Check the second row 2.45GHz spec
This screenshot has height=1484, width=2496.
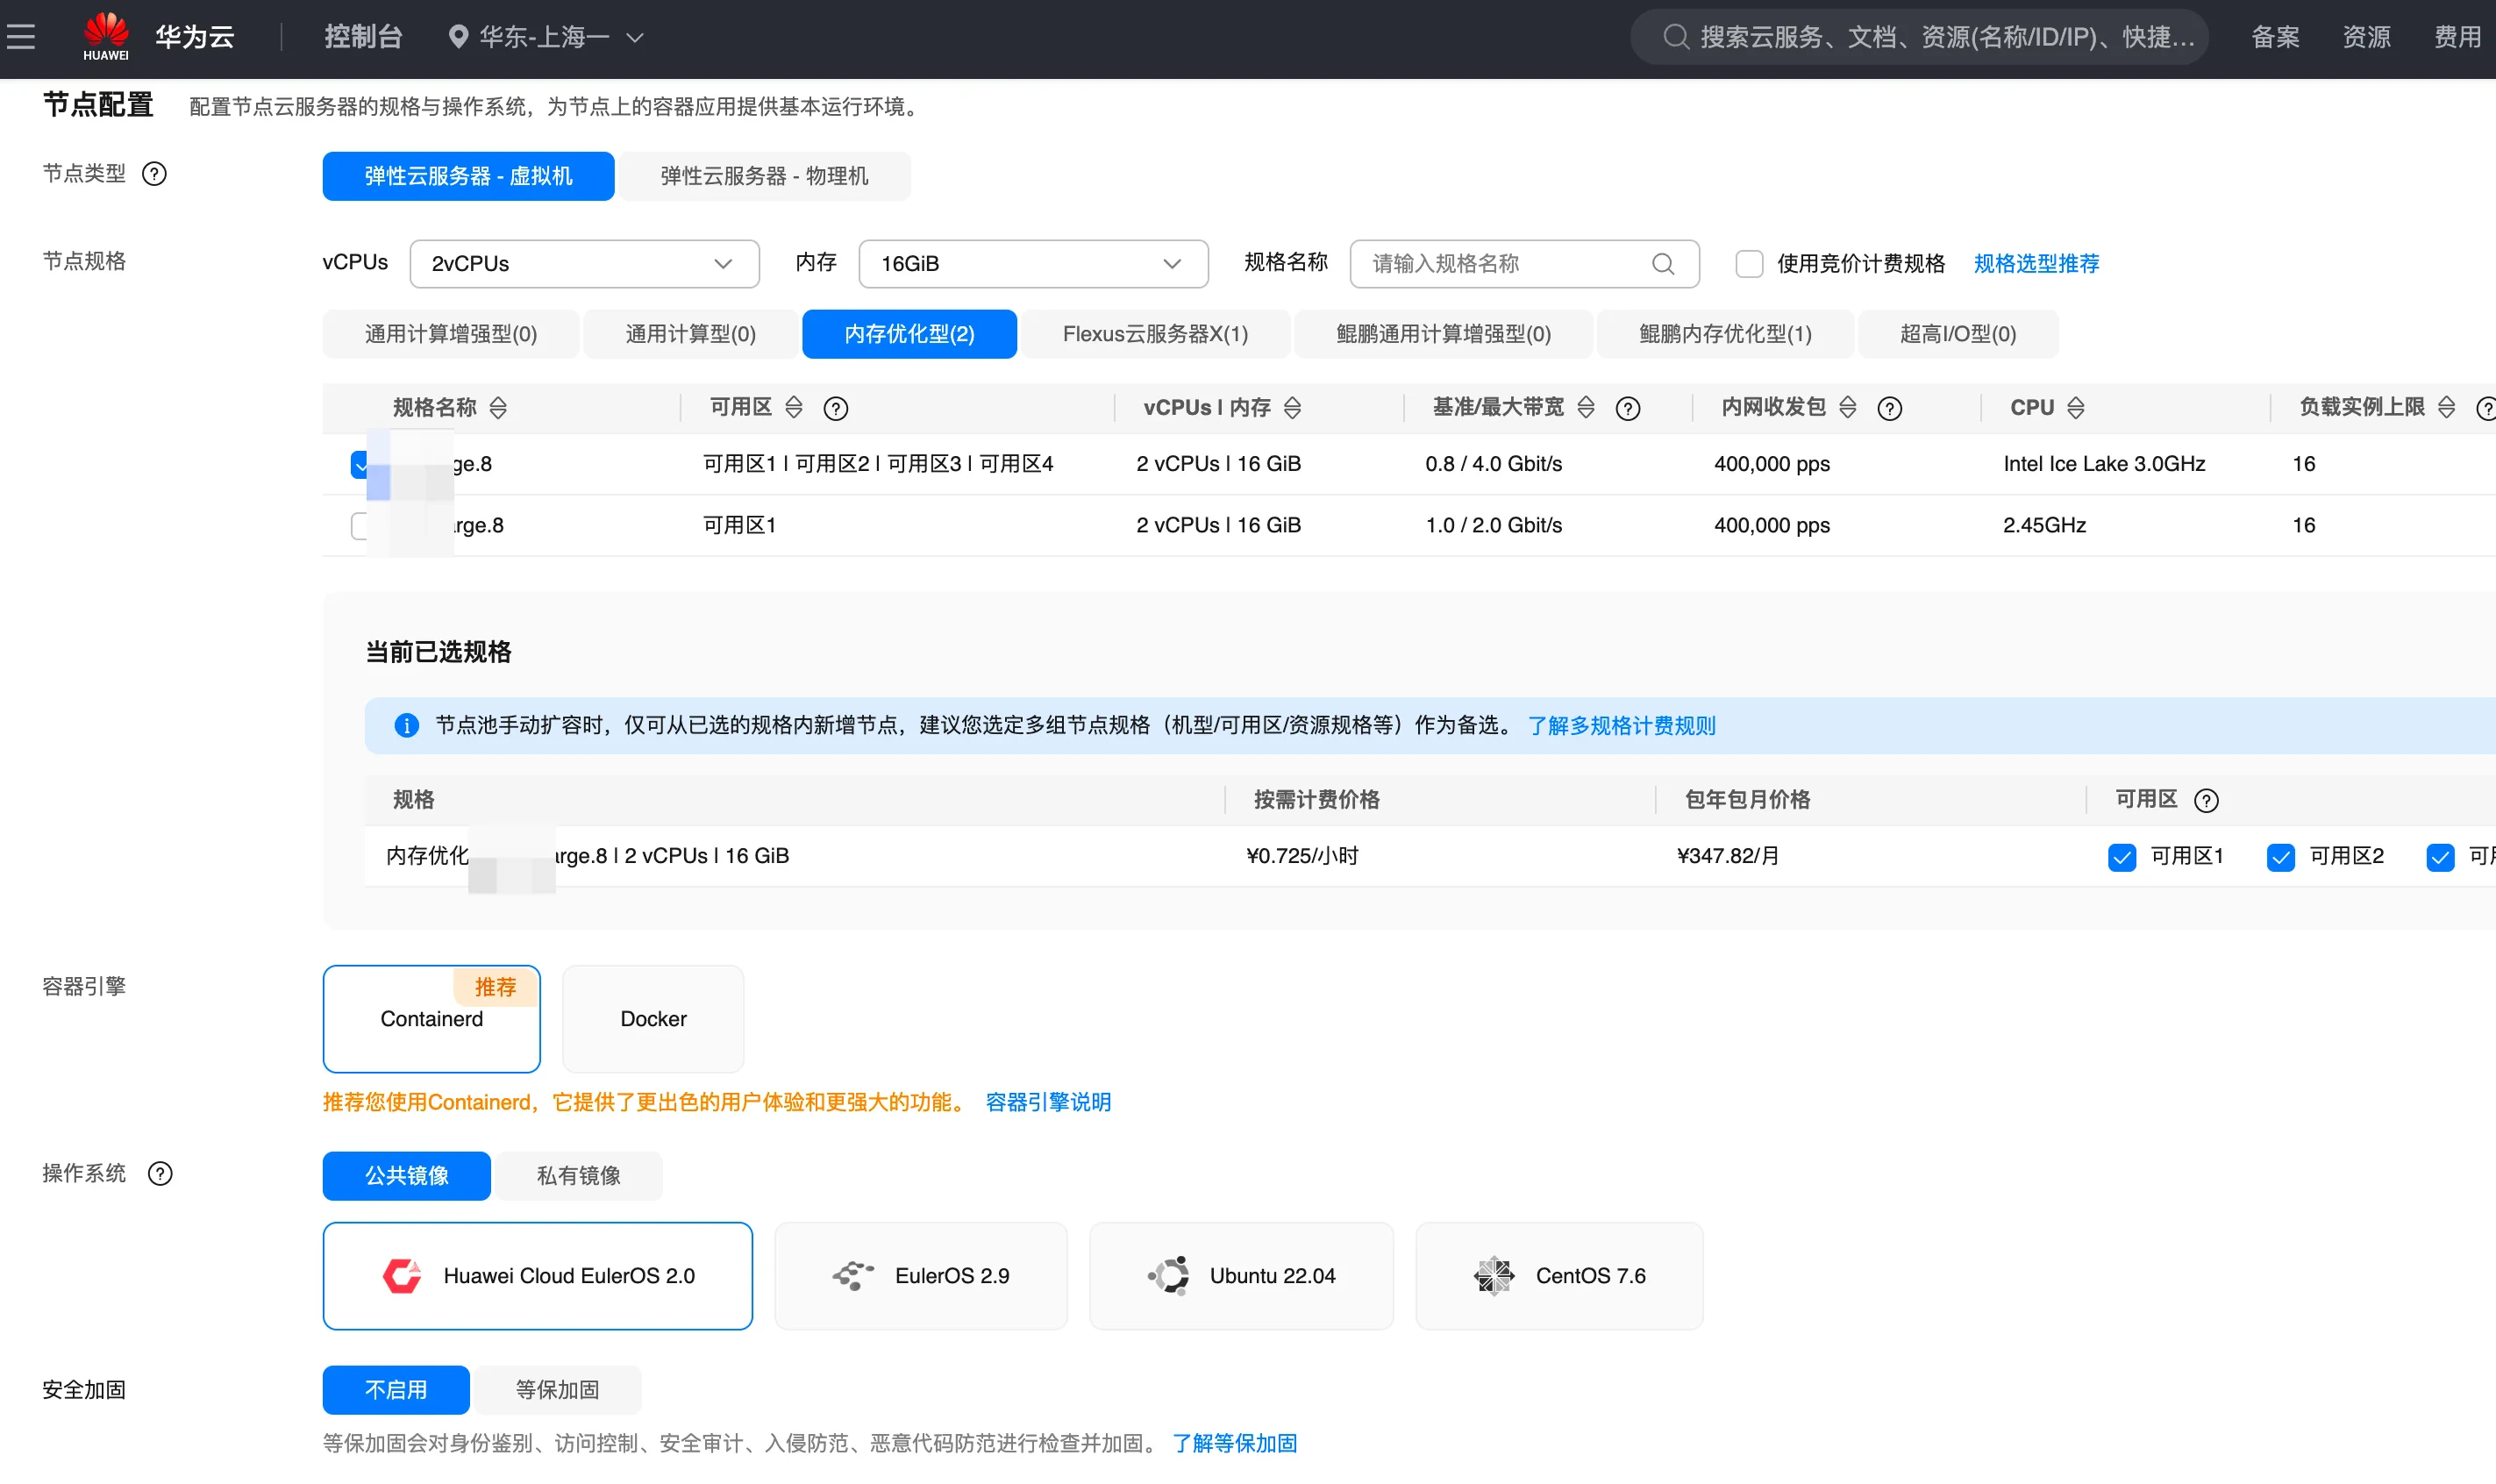click(360, 525)
